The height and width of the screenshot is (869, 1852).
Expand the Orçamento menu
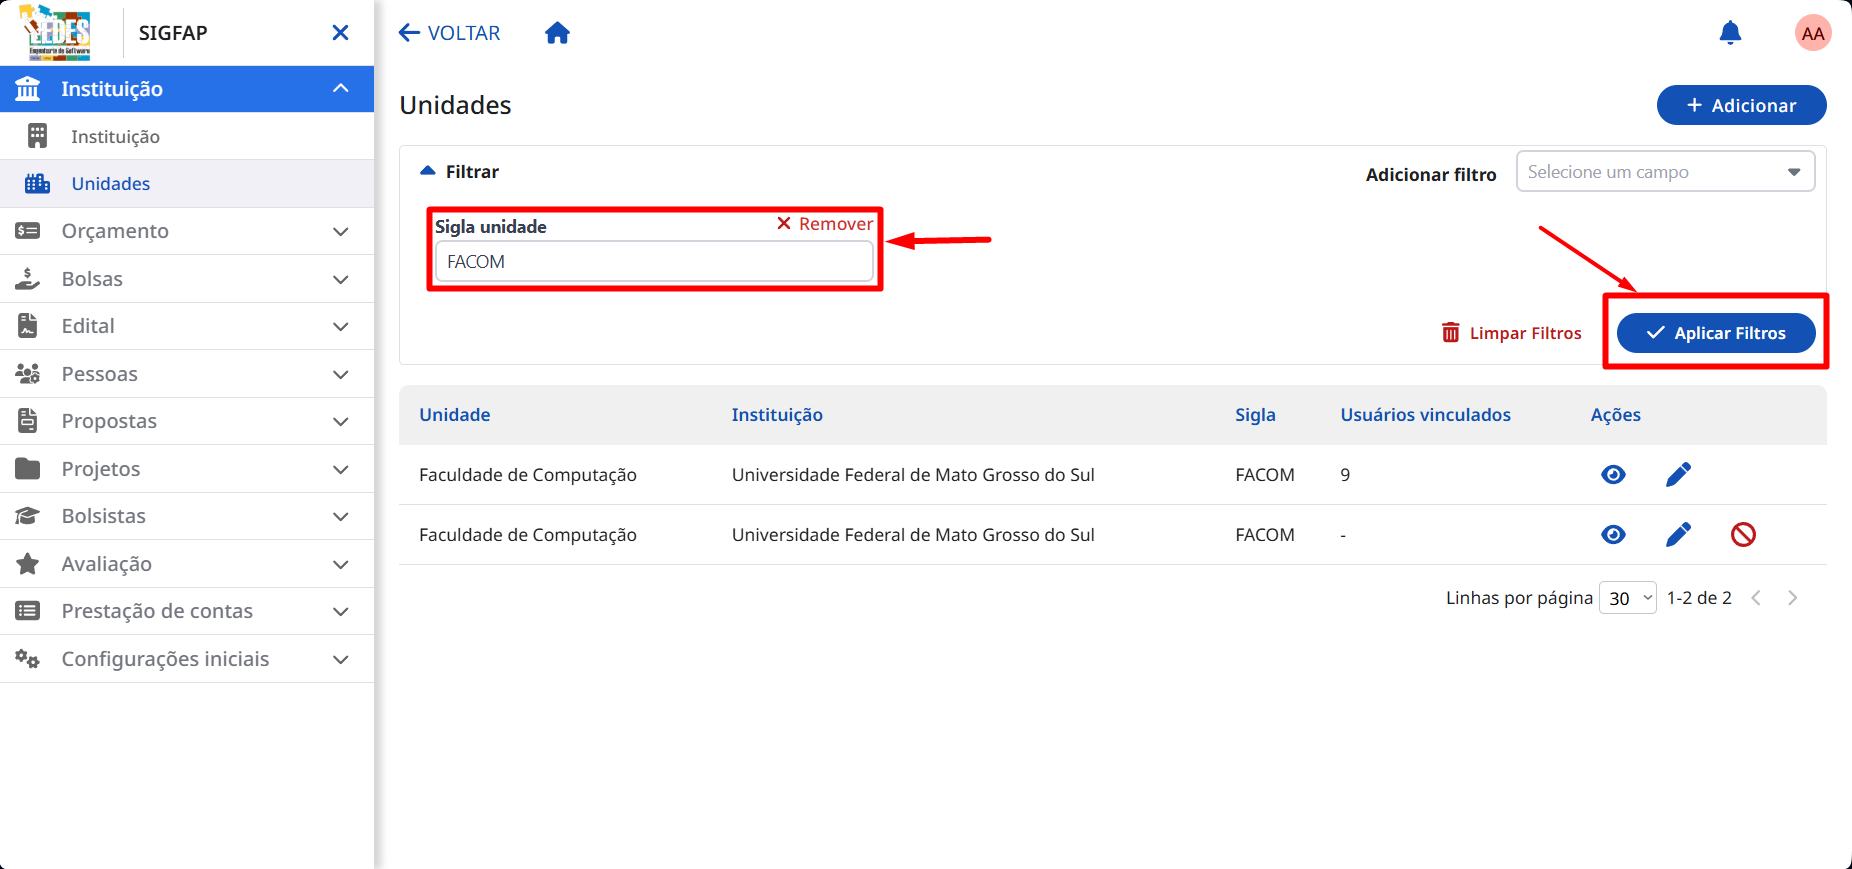(x=187, y=231)
